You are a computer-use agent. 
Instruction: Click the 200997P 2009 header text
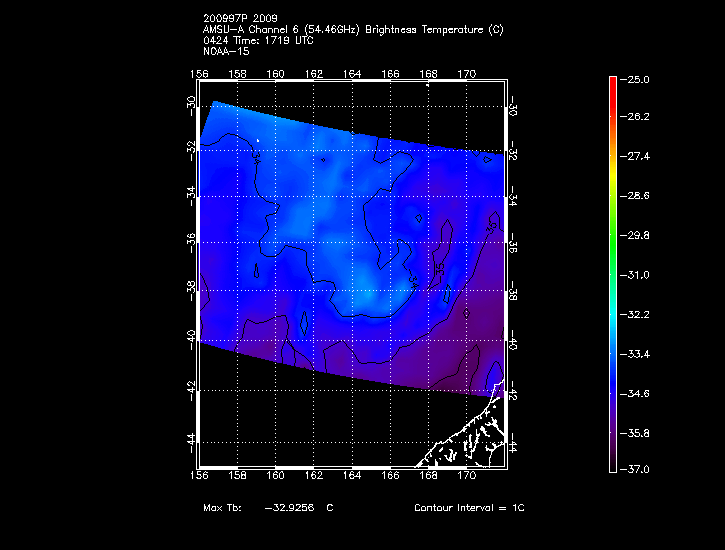242,19
